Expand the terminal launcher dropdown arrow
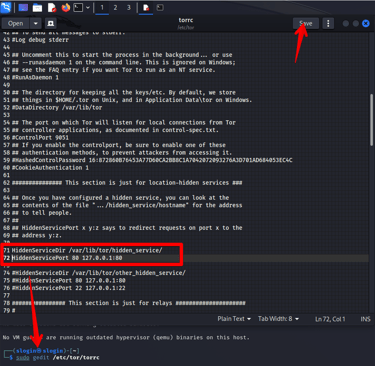The height and width of the screenshot is (366, 375). click(x=88, y=7)
